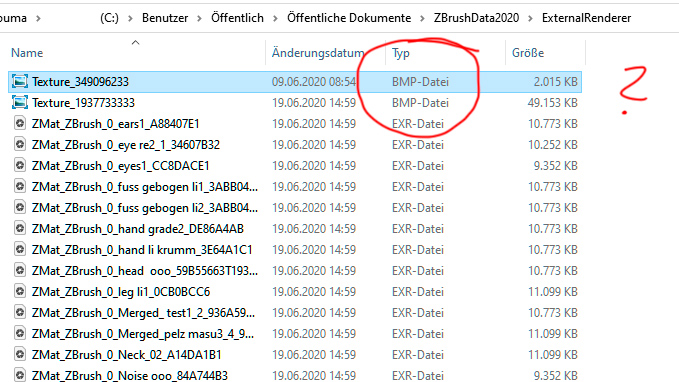Click the file icon of fuss gebogen li1
The image size is (679, 382).
(20, 187)
